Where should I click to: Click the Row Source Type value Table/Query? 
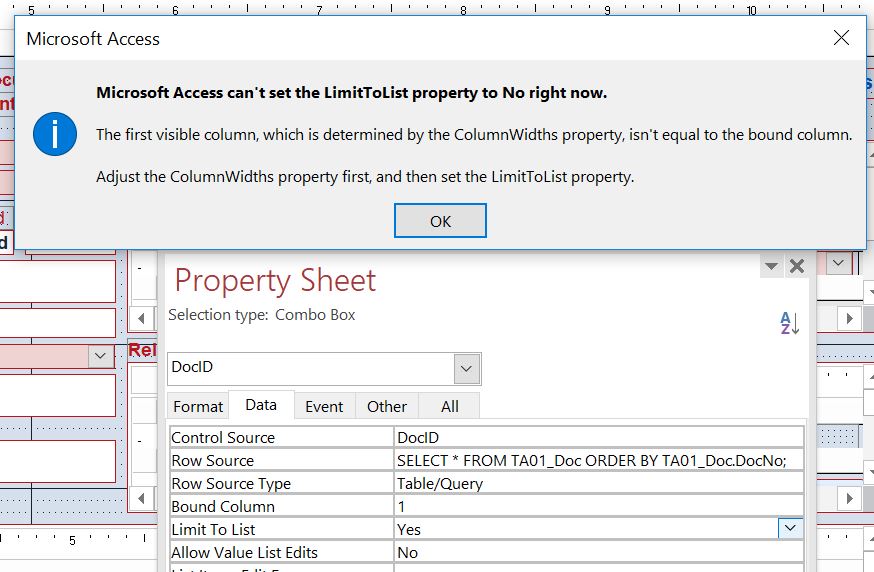click(599, 483)
